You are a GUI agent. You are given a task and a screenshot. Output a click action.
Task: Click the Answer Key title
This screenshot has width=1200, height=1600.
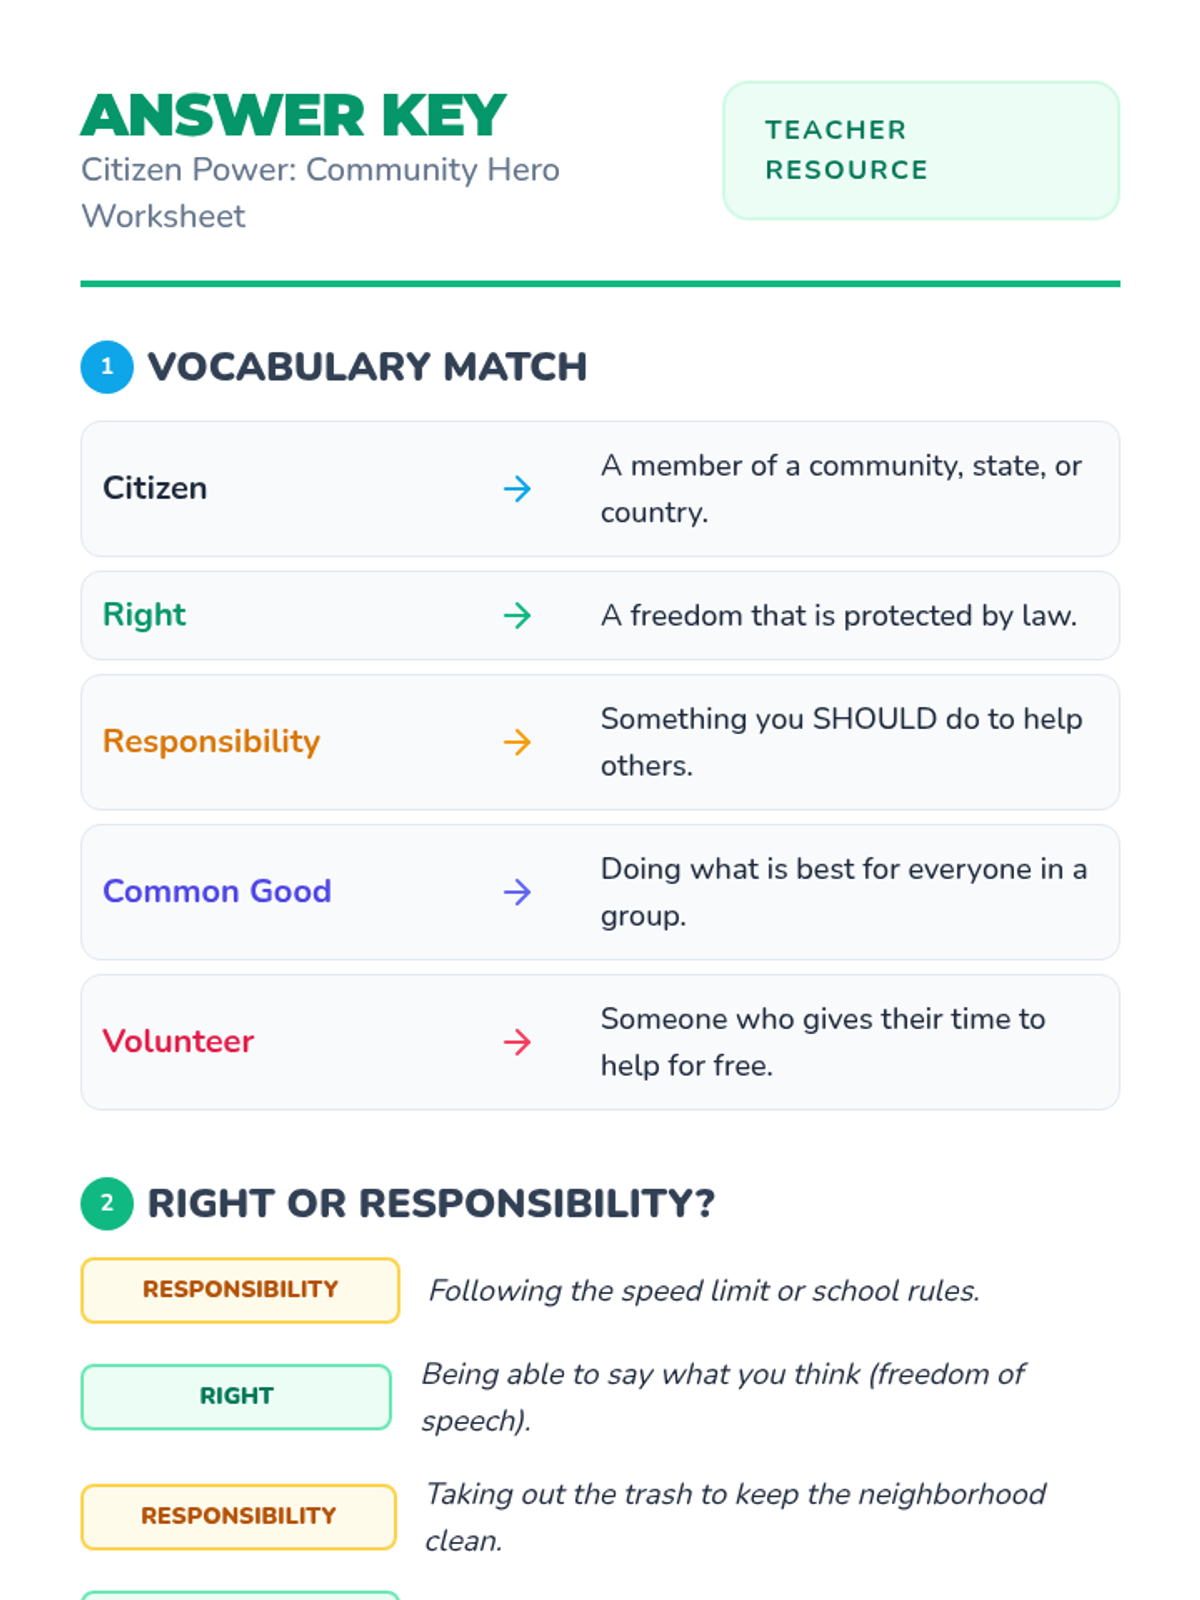coord(293,115)
